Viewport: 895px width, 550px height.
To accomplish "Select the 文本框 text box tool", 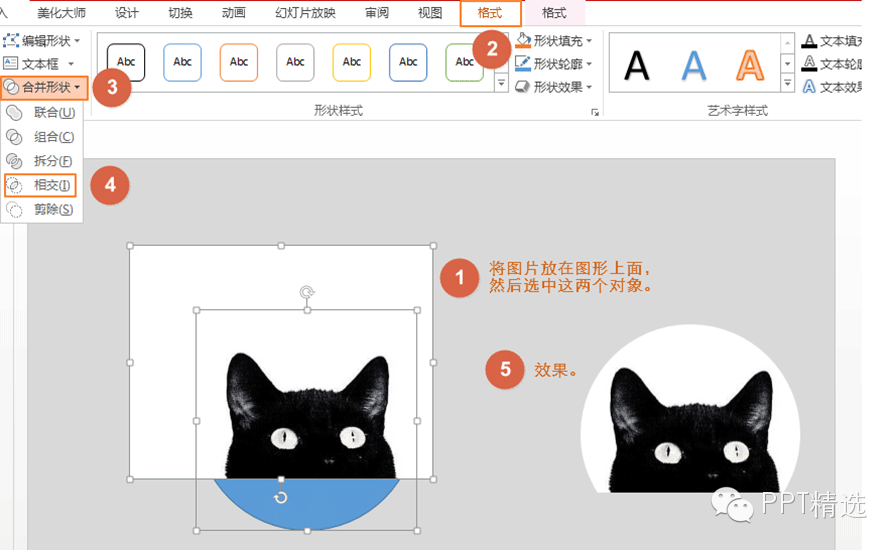I will [x=39, y=63].
